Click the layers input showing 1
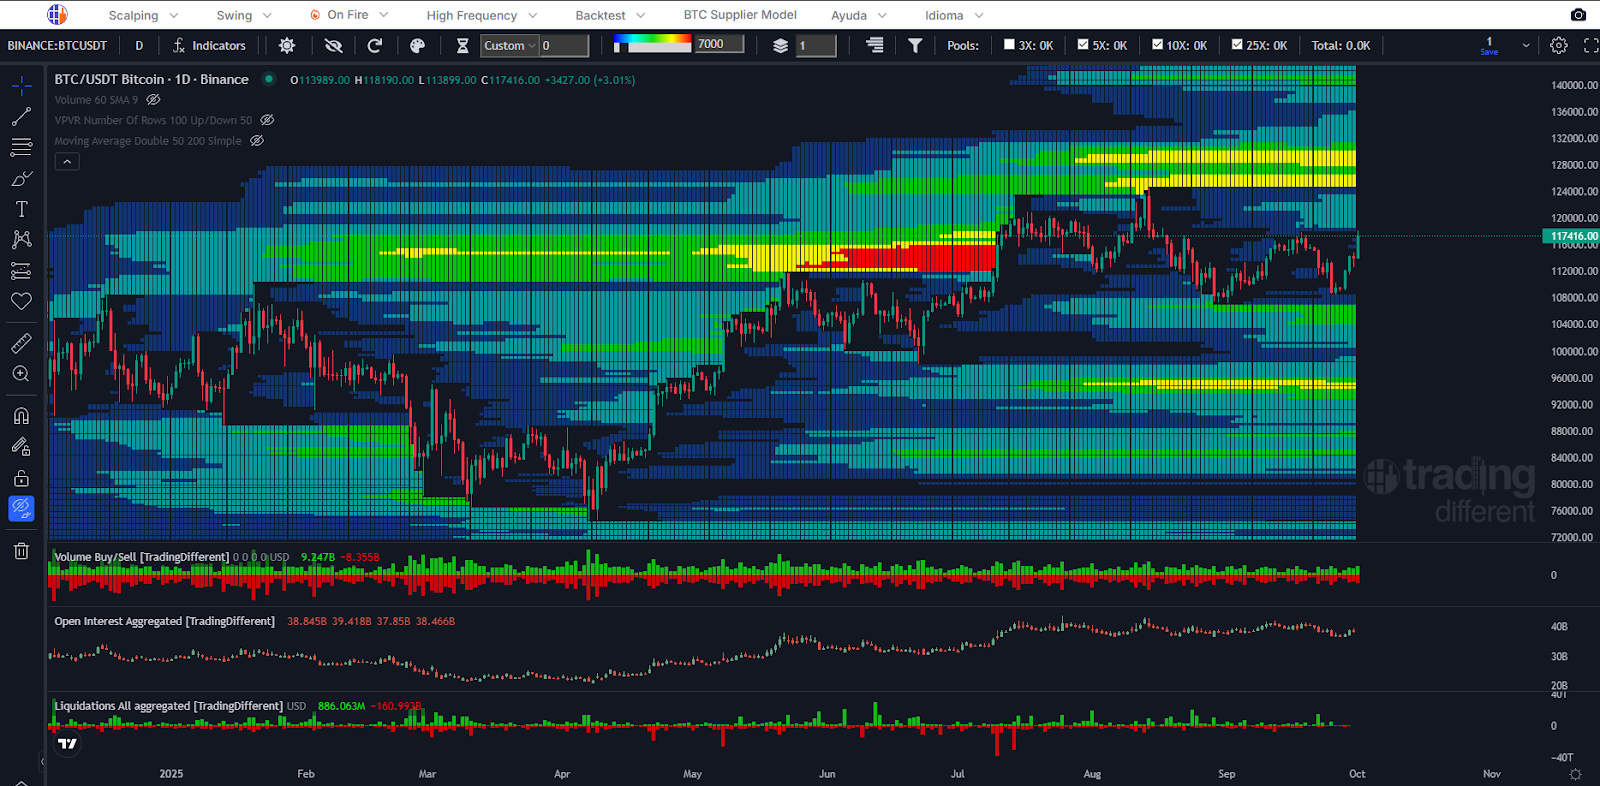This screenshot has width=1600, height=786. [816, 45]
